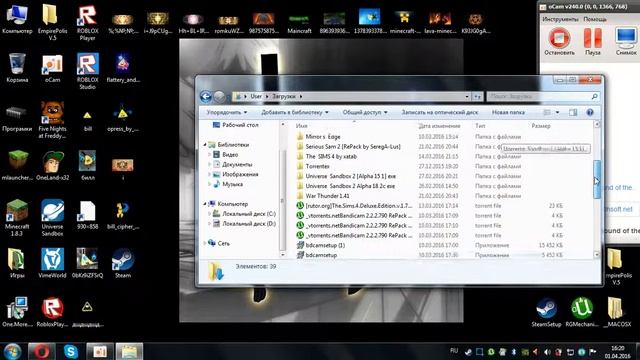The width and height of the screenshot is (640, 360).
Task: Open the oCam Инструменты menu
Action: 560,19
